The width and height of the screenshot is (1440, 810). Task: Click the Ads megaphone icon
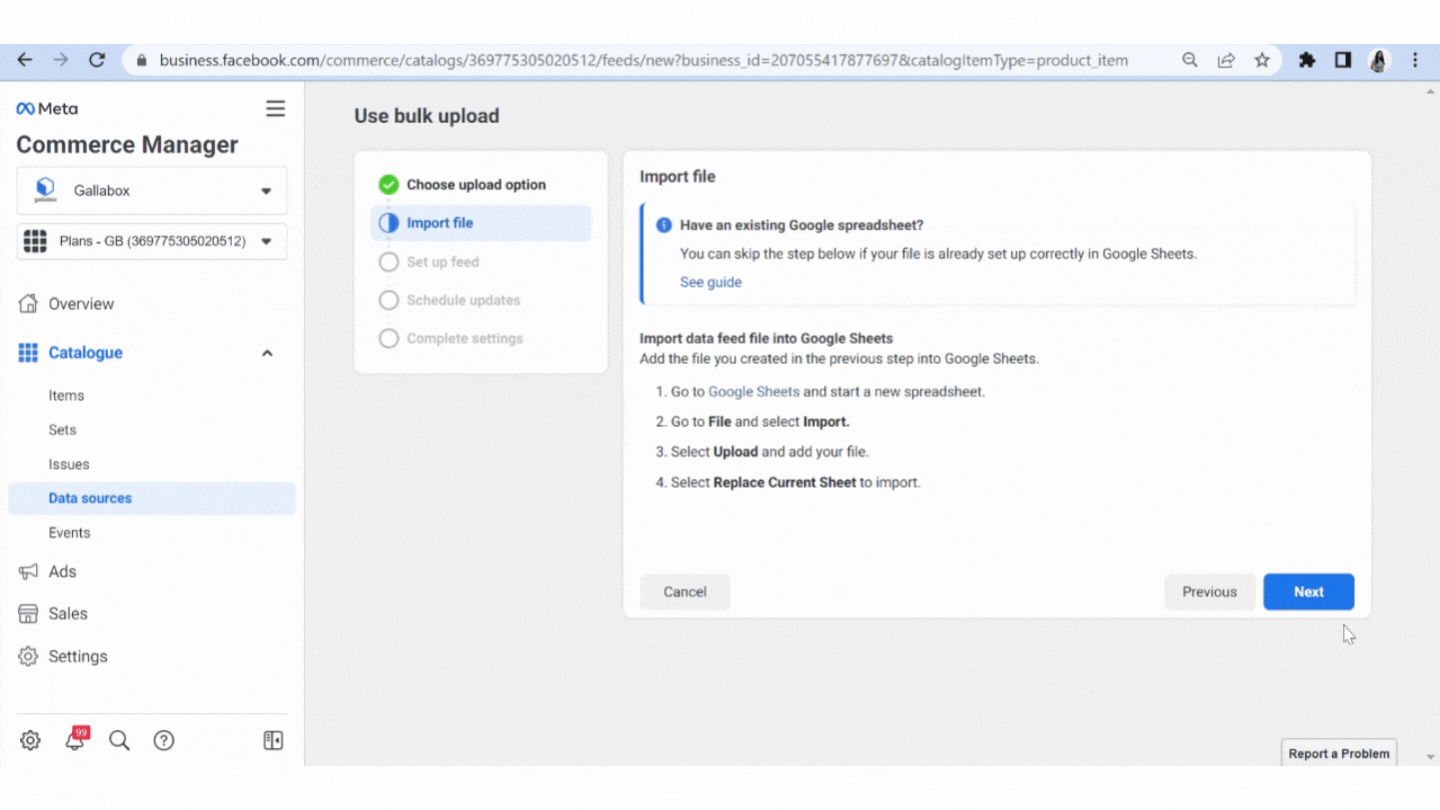pos(28,572)
